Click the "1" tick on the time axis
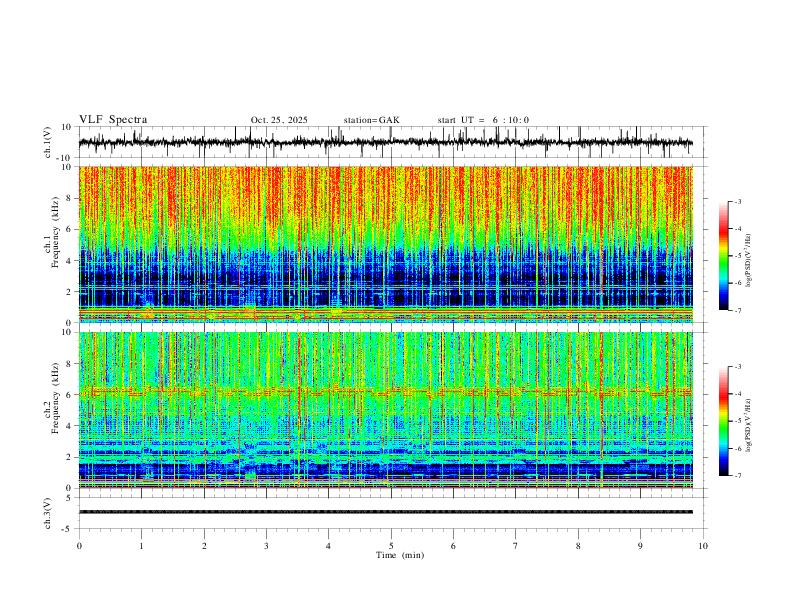 [x=141, y=546]
